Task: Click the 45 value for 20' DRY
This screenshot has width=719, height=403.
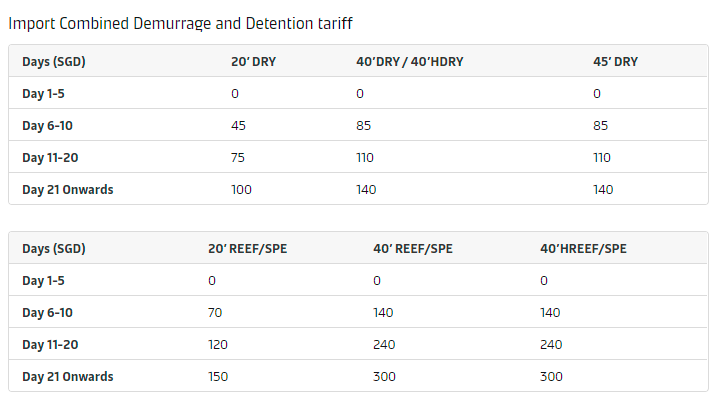Action: coord(238,126)
